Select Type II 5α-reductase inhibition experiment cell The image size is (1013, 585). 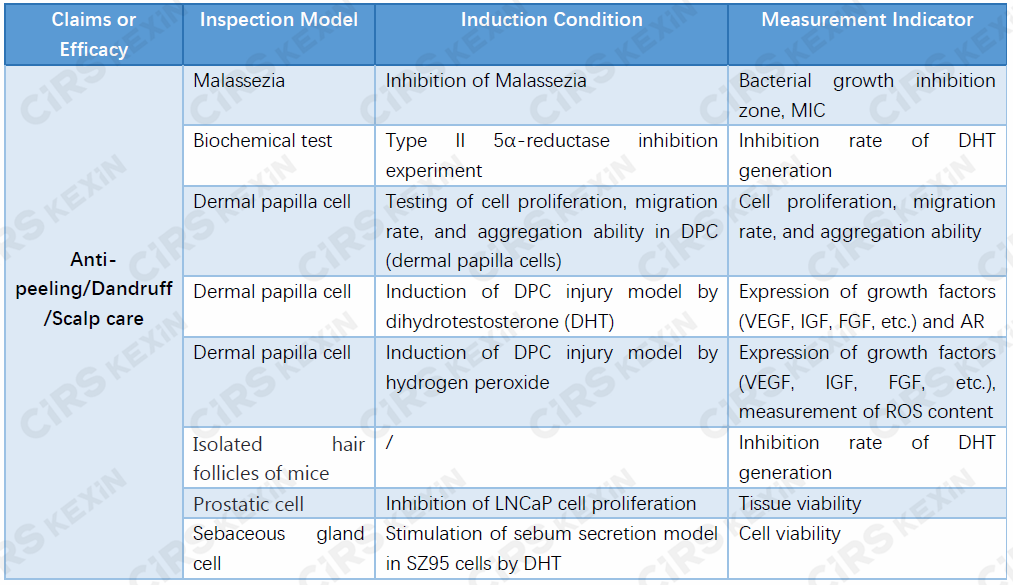pyautogui.click(x=552, y=155)
